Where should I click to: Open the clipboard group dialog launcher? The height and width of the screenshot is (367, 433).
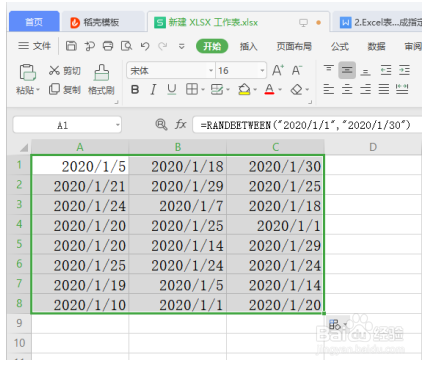117,102
